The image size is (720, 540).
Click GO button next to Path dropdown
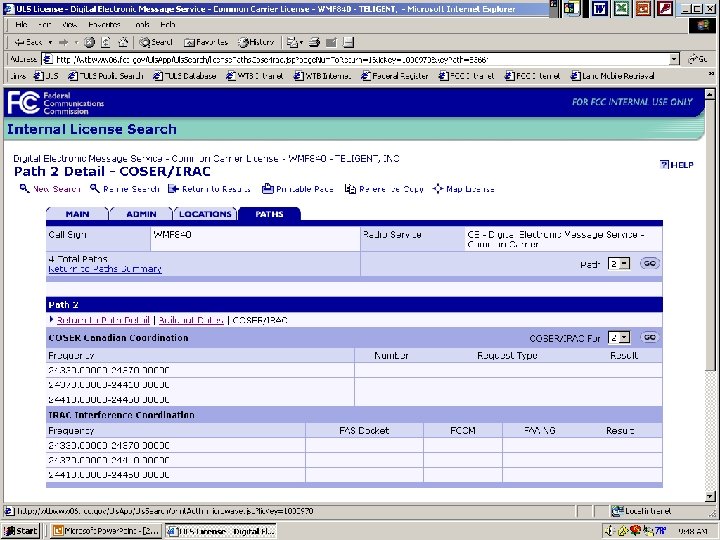(x=649, y=264)
